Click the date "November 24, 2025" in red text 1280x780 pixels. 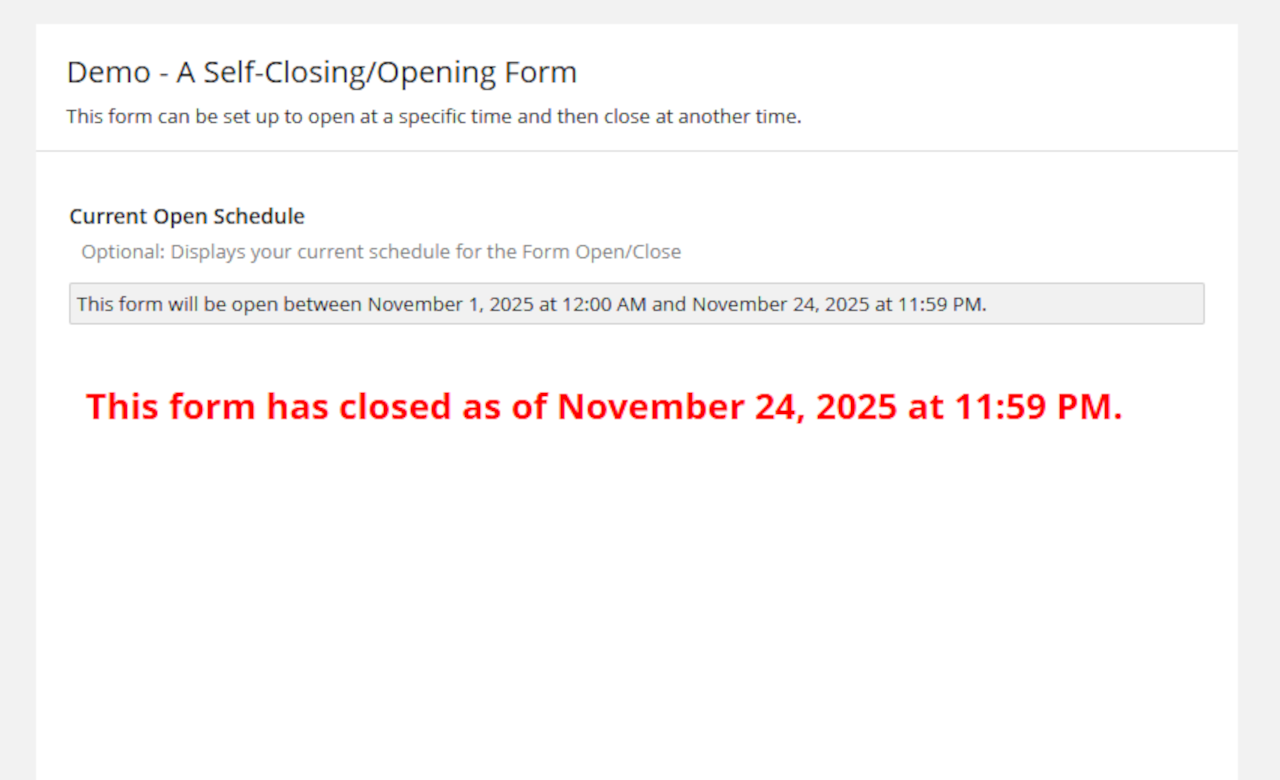pyautogui.click(x=727, y=406)
